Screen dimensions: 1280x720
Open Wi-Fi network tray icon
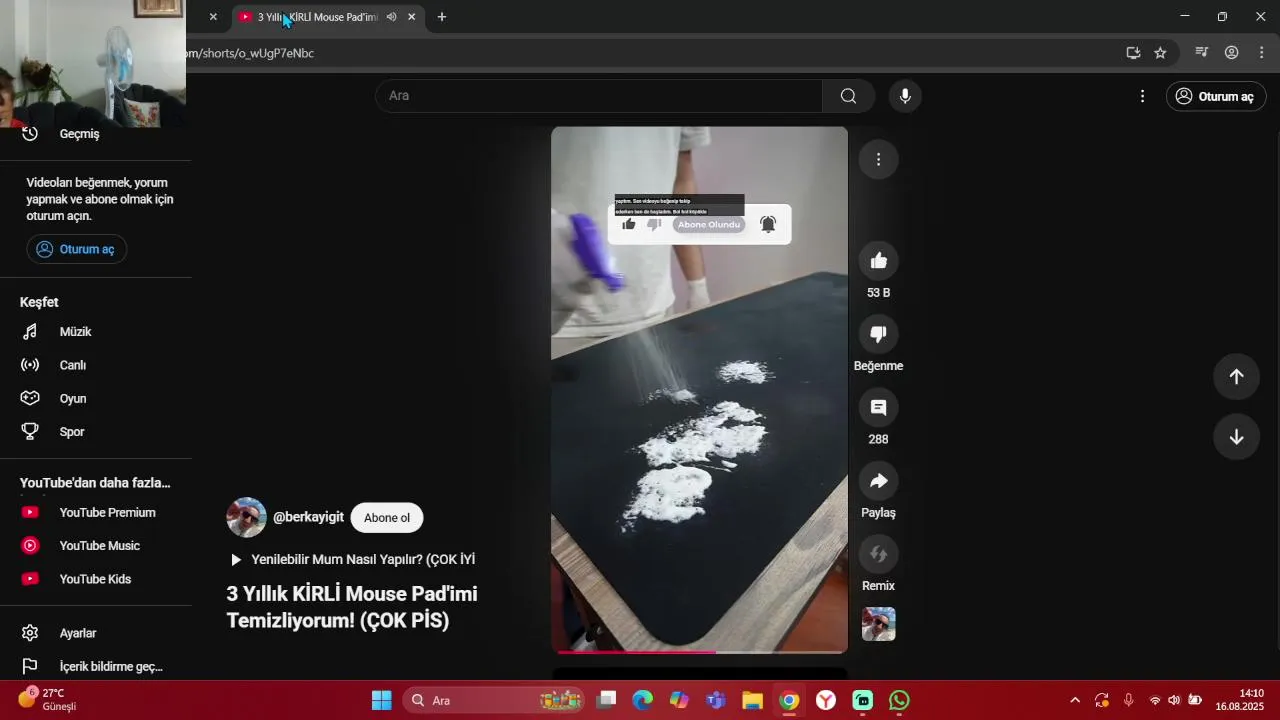point(1155,700)
